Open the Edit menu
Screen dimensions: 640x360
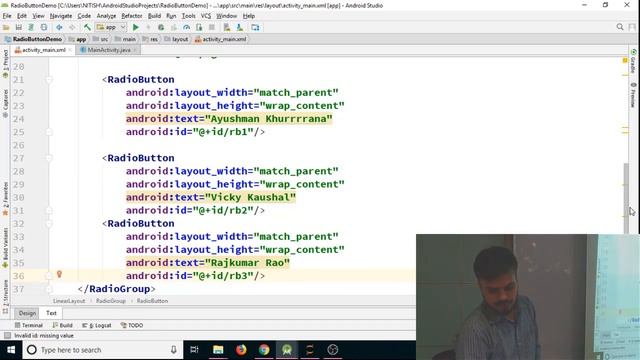pyautogui.click(x=22, y=16)
